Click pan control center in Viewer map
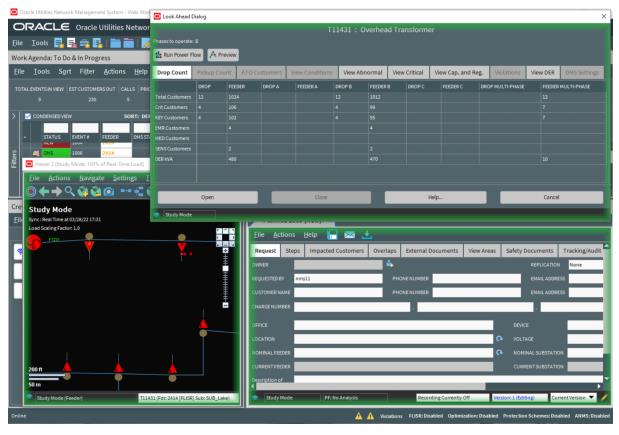 (x=225, y=237)
